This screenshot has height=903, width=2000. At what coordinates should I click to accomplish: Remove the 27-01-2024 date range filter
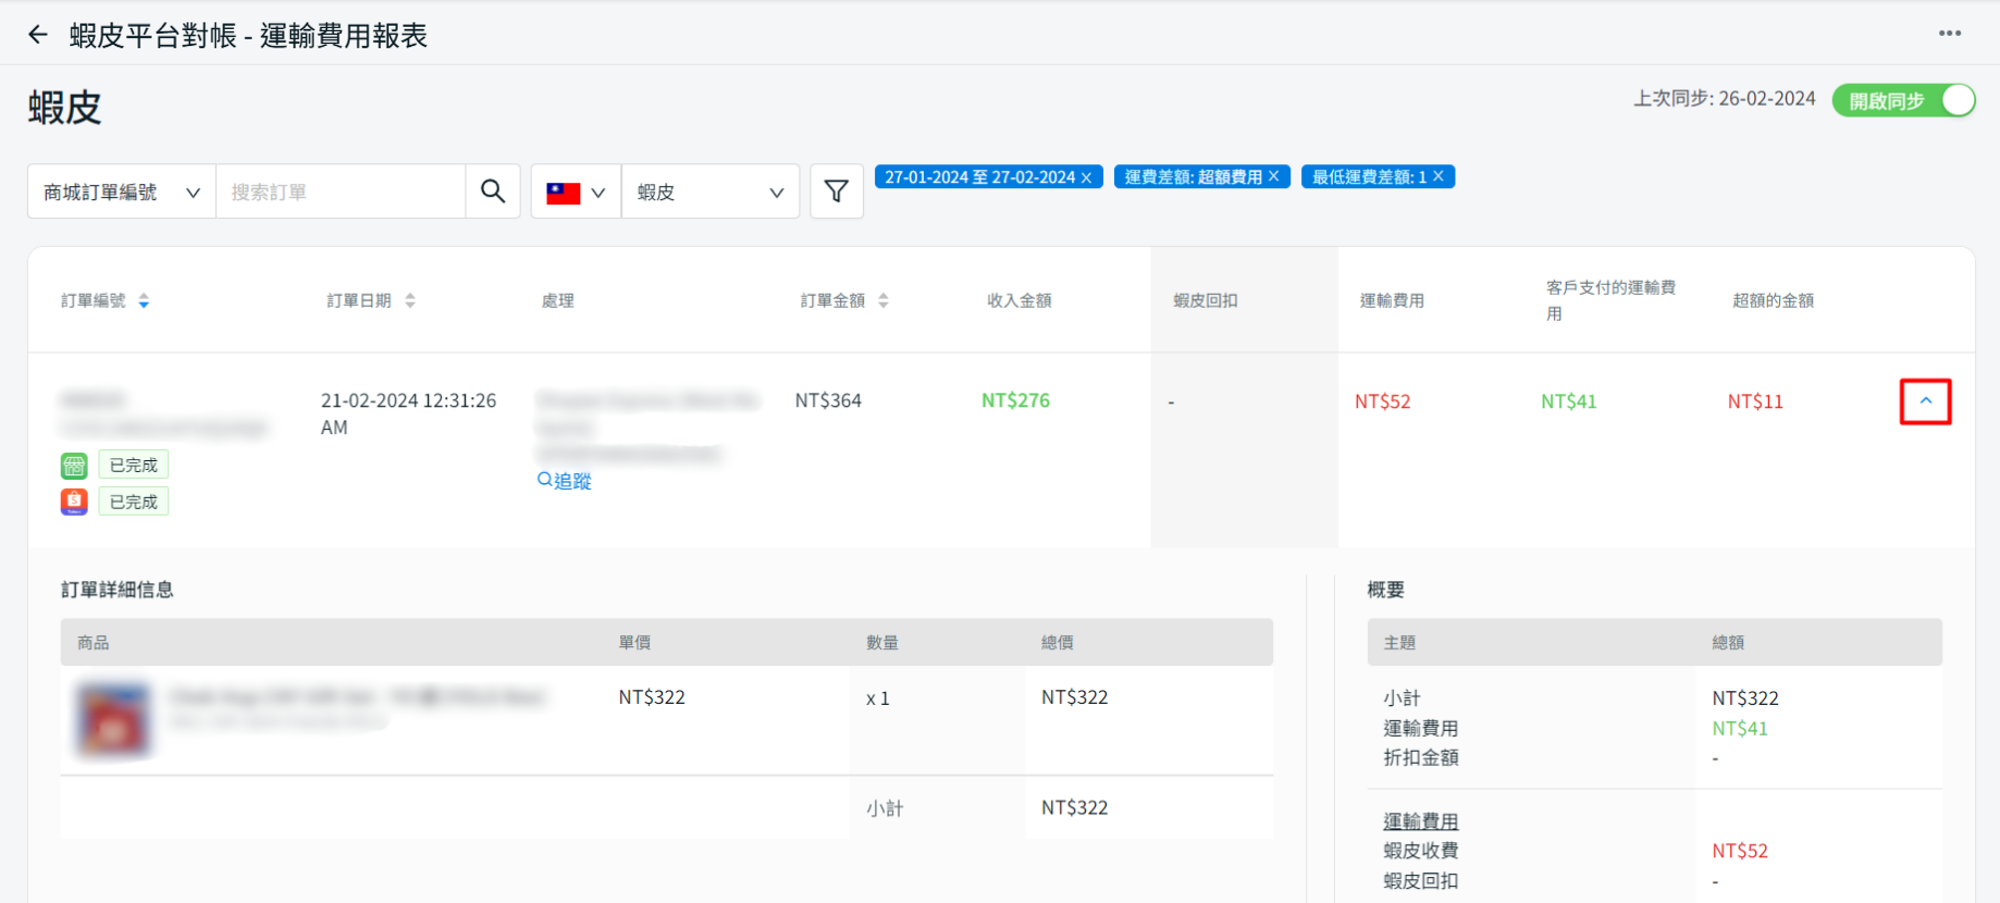click(x=1086, y=177)
